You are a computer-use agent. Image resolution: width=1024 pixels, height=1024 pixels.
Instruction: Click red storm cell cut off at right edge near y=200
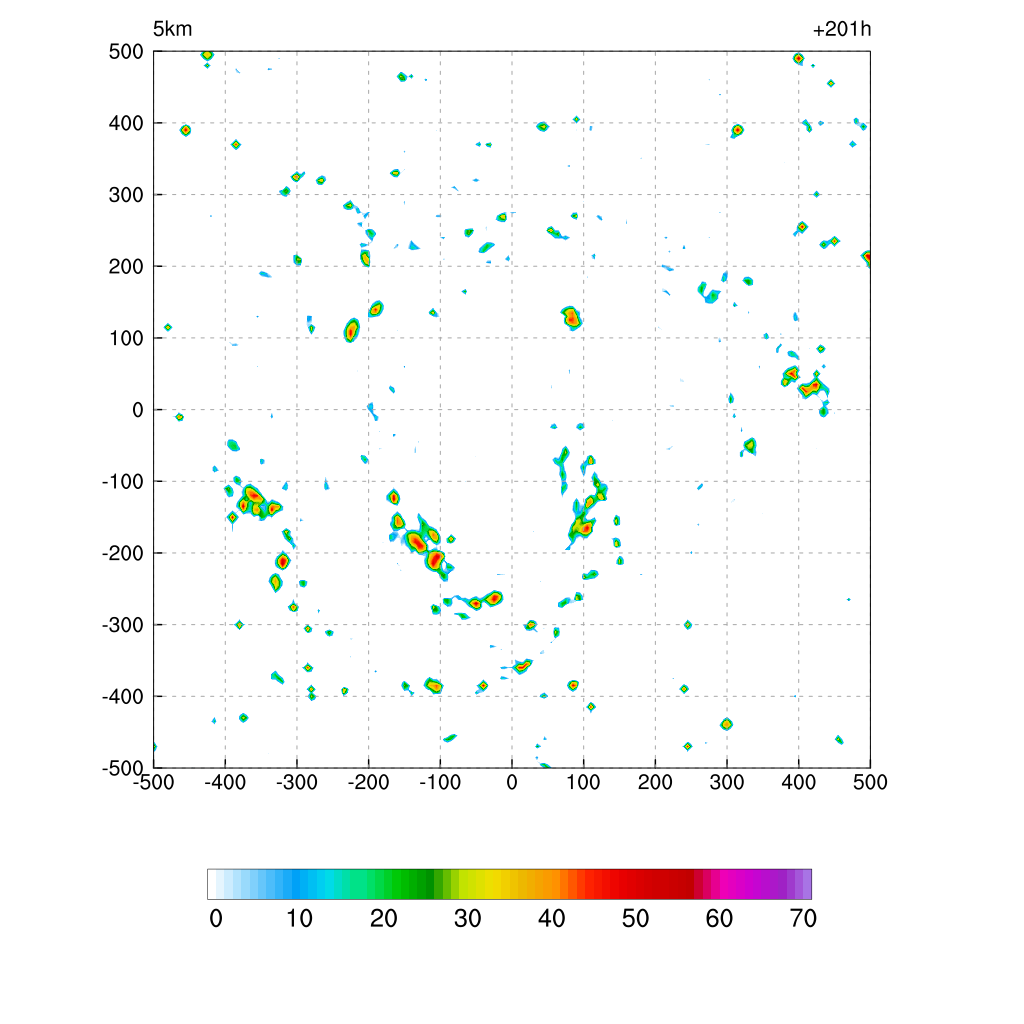[866, 259]
